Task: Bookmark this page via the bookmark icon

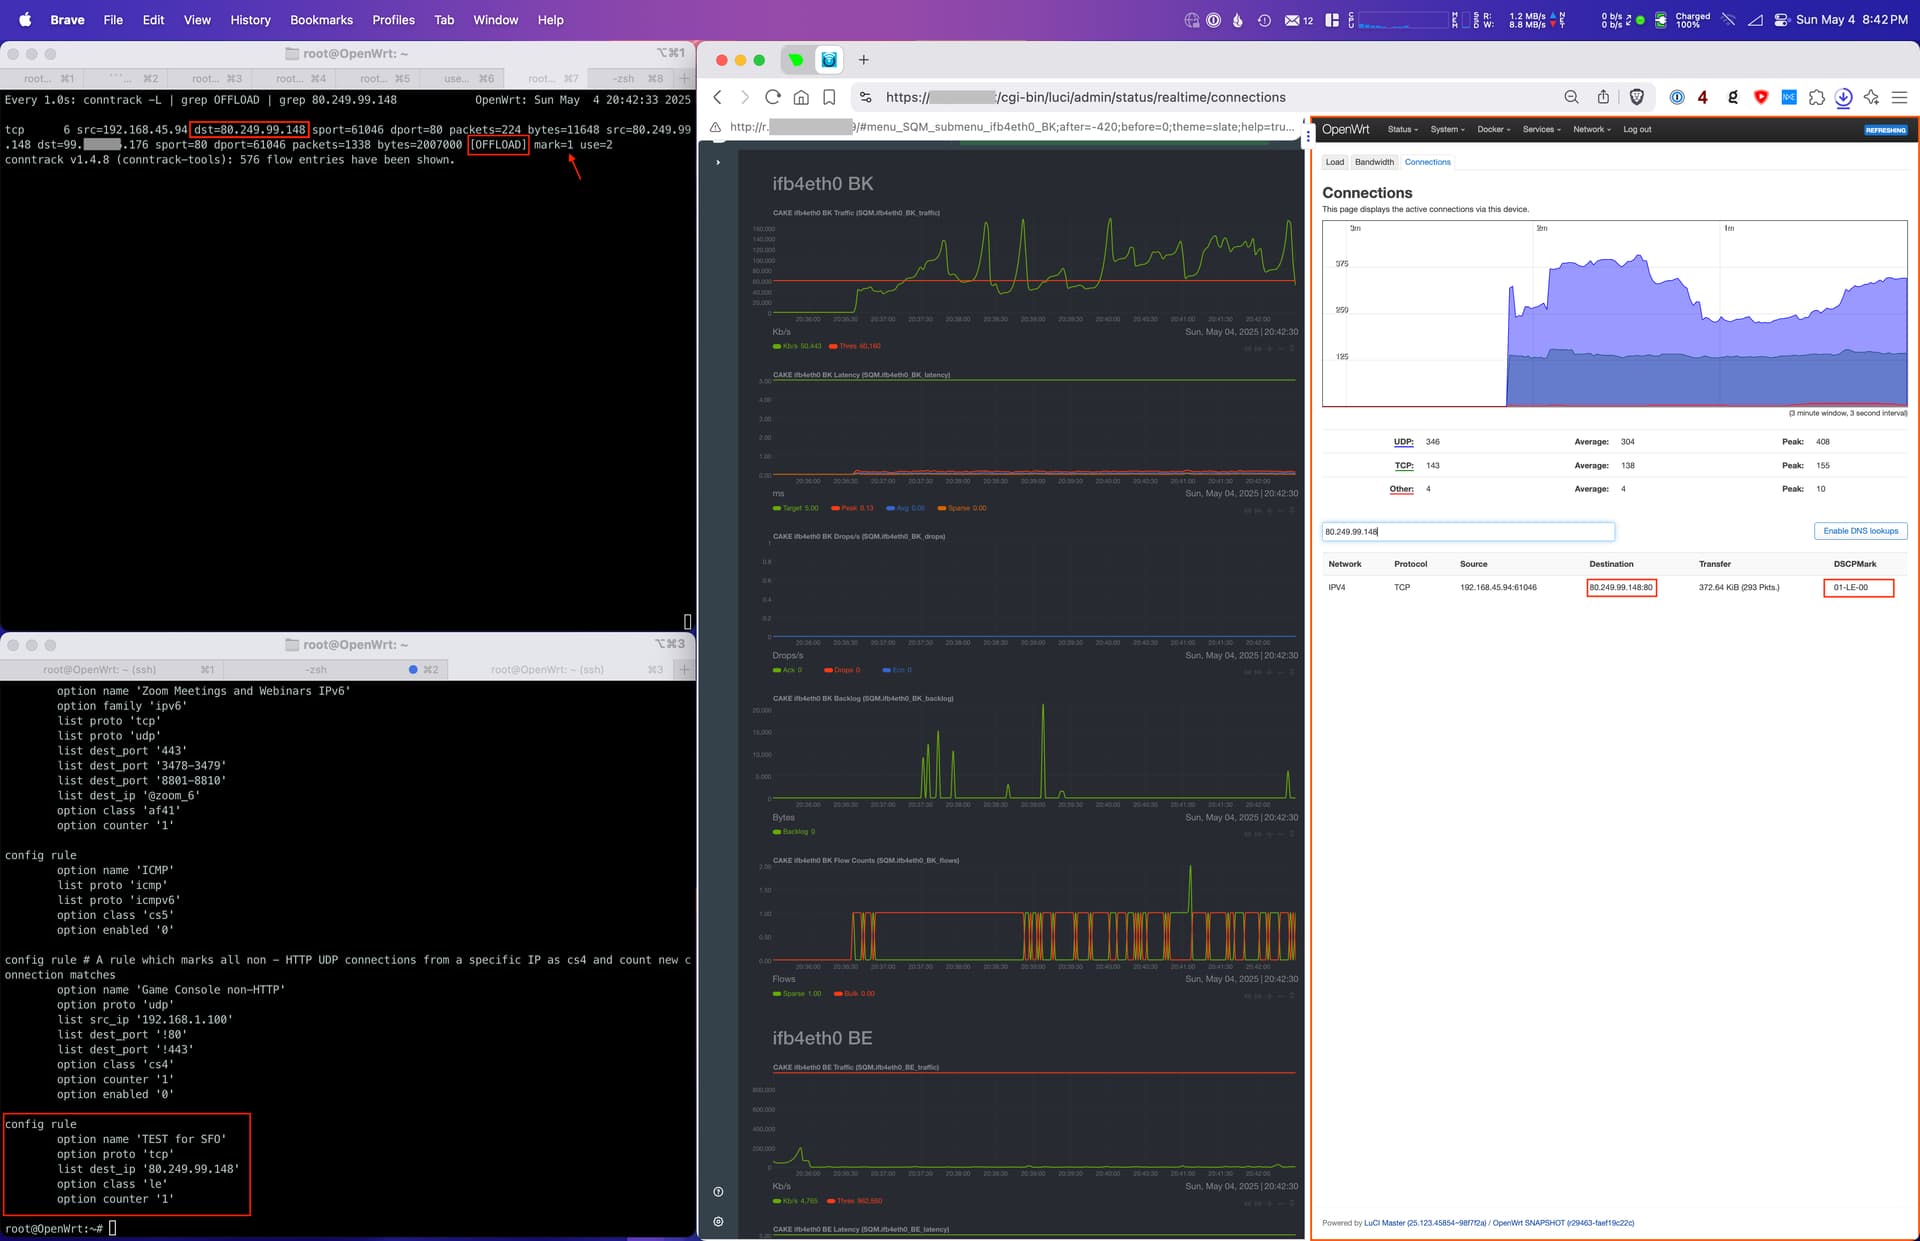Action: click(829, 97)
